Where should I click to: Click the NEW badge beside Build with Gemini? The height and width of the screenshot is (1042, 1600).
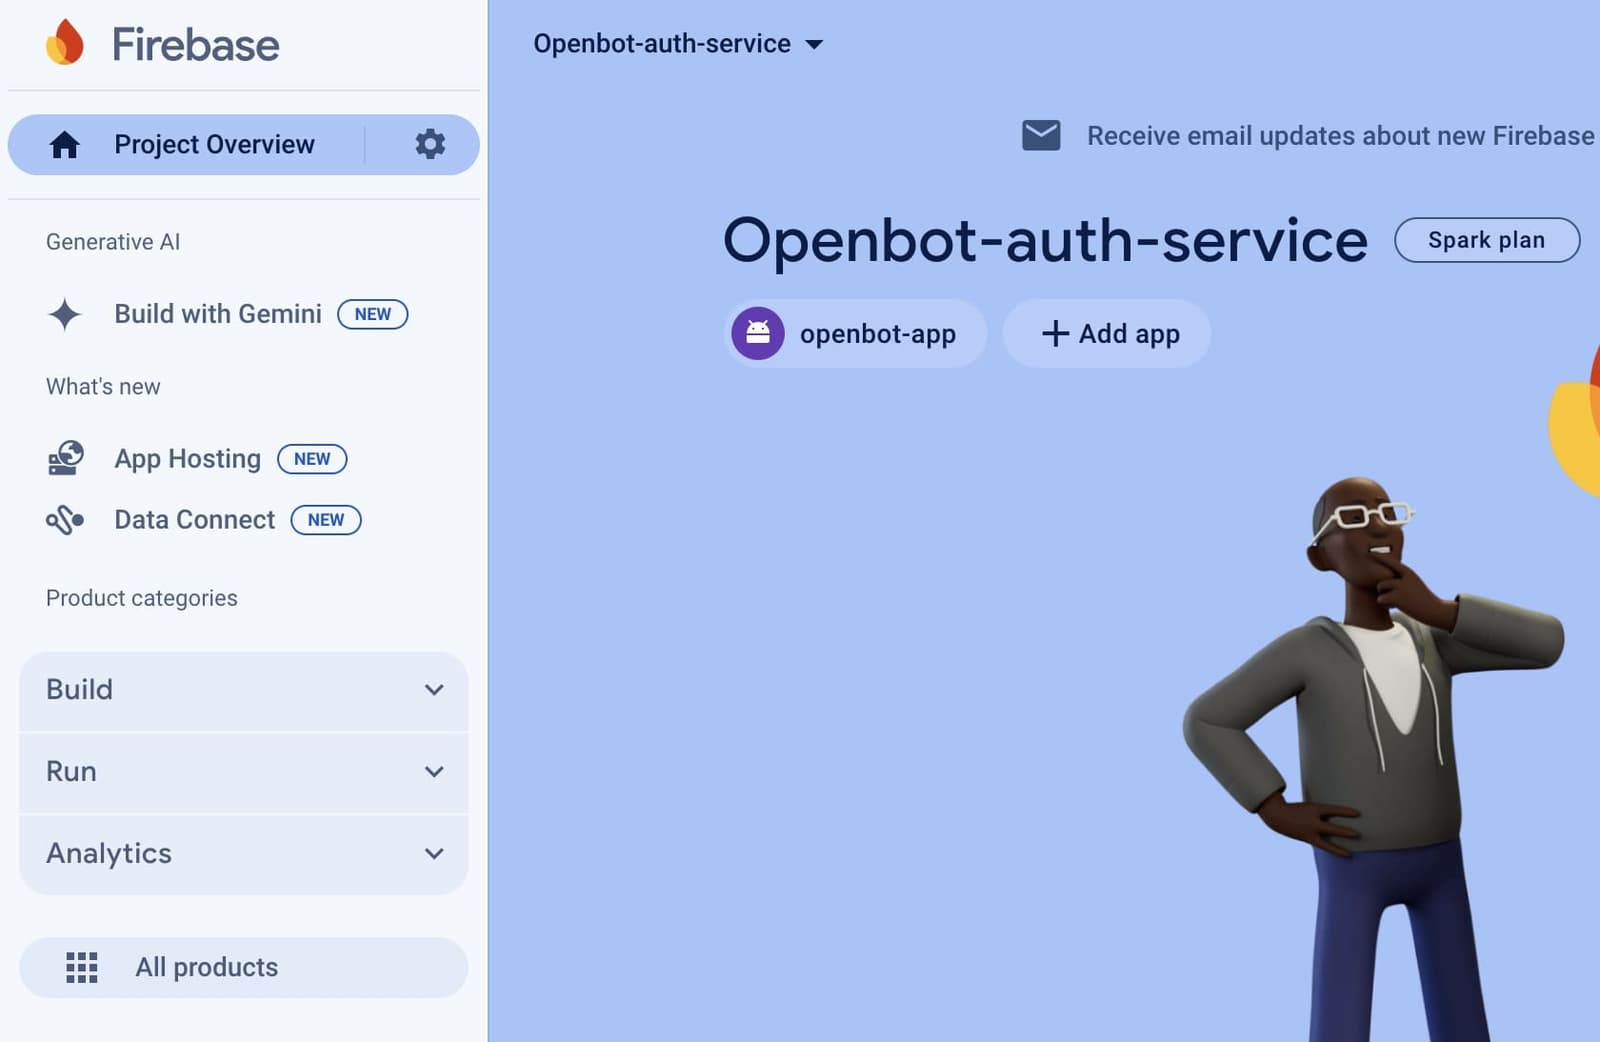pyautogui.click(x=373, y=314)
